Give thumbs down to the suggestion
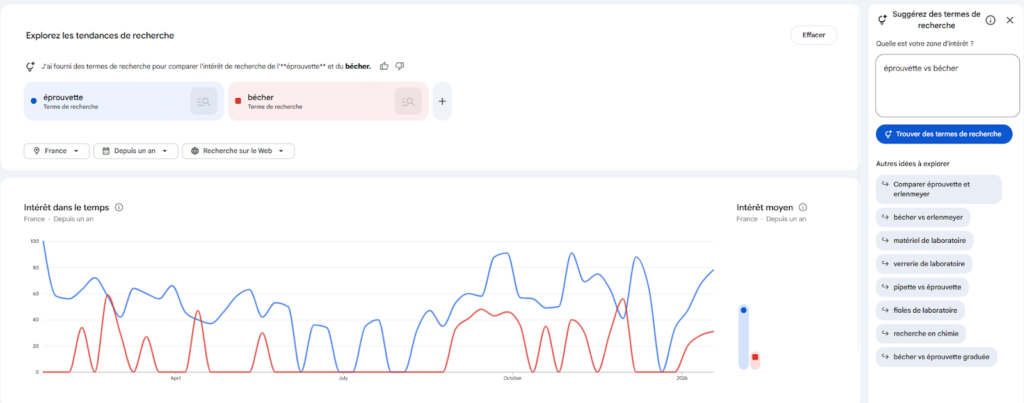 (x=400, y=66)
